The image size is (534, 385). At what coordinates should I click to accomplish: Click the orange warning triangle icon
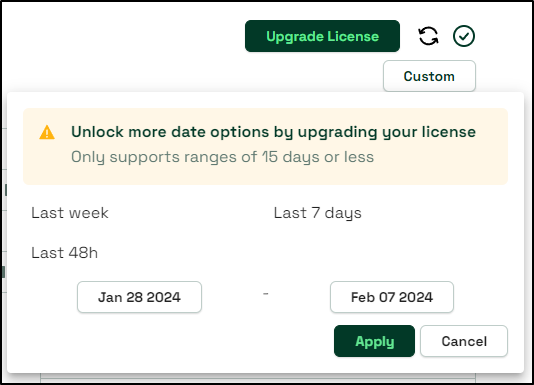click(47, 133)
